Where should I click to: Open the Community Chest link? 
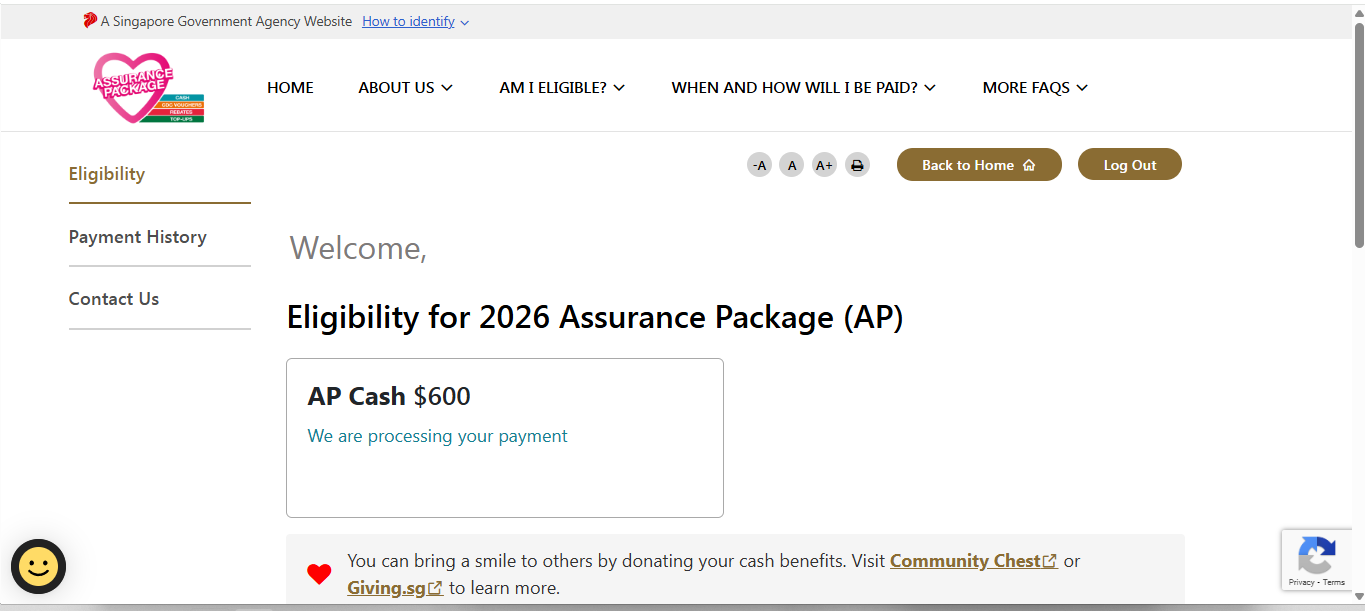click(x=965, y=561)
